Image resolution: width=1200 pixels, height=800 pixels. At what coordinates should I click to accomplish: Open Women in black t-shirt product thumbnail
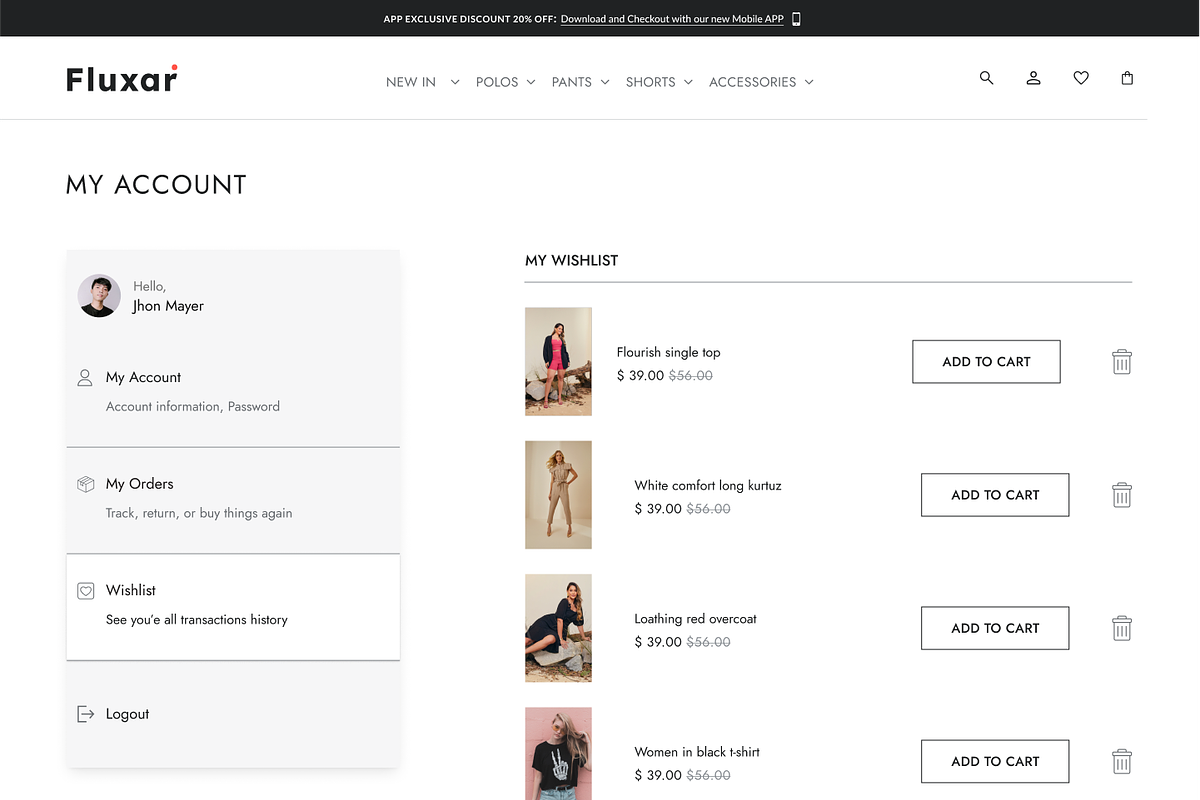pos(558,754)
